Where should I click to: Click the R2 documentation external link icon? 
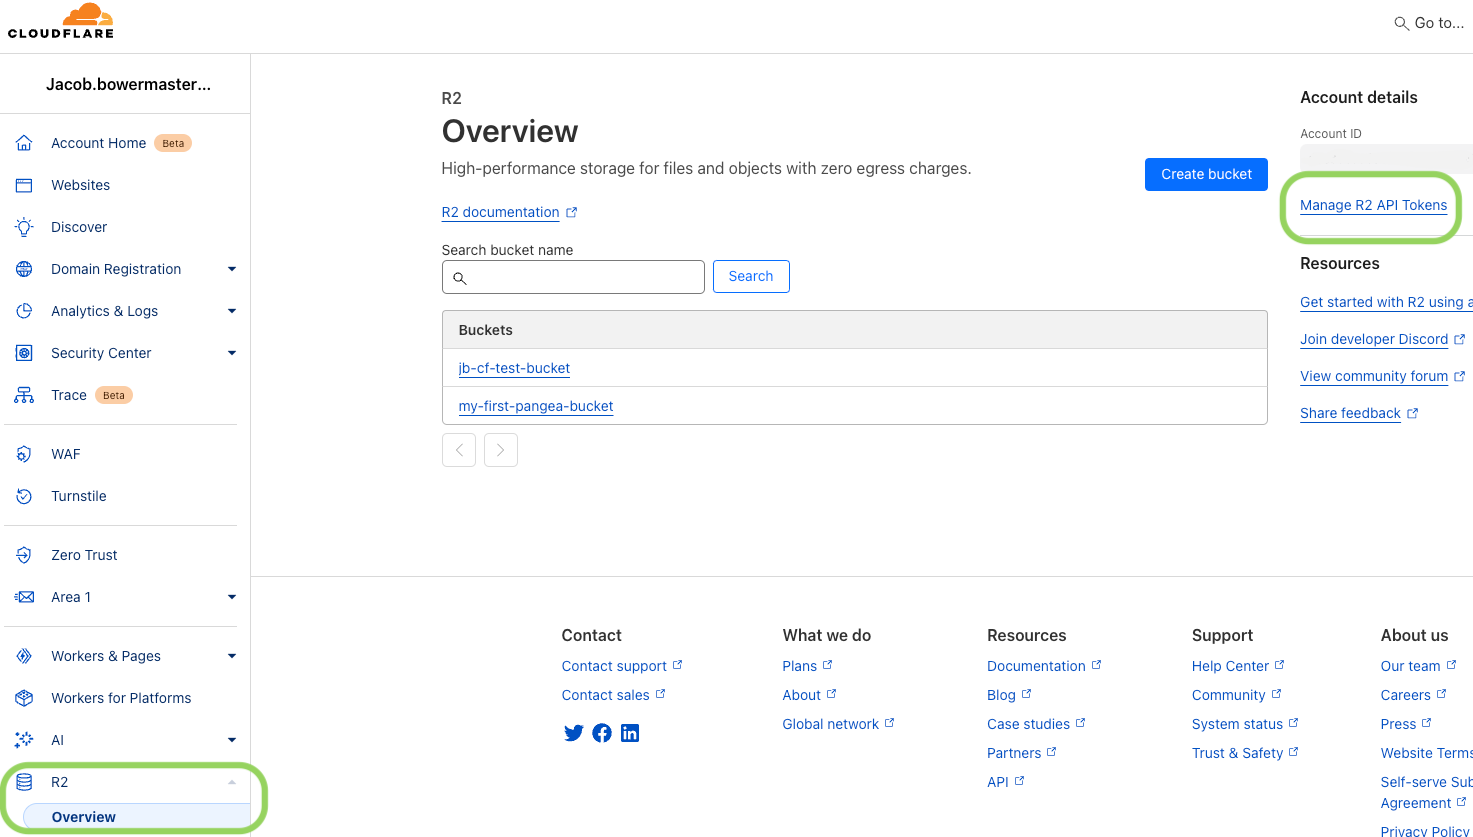[572, 212]
